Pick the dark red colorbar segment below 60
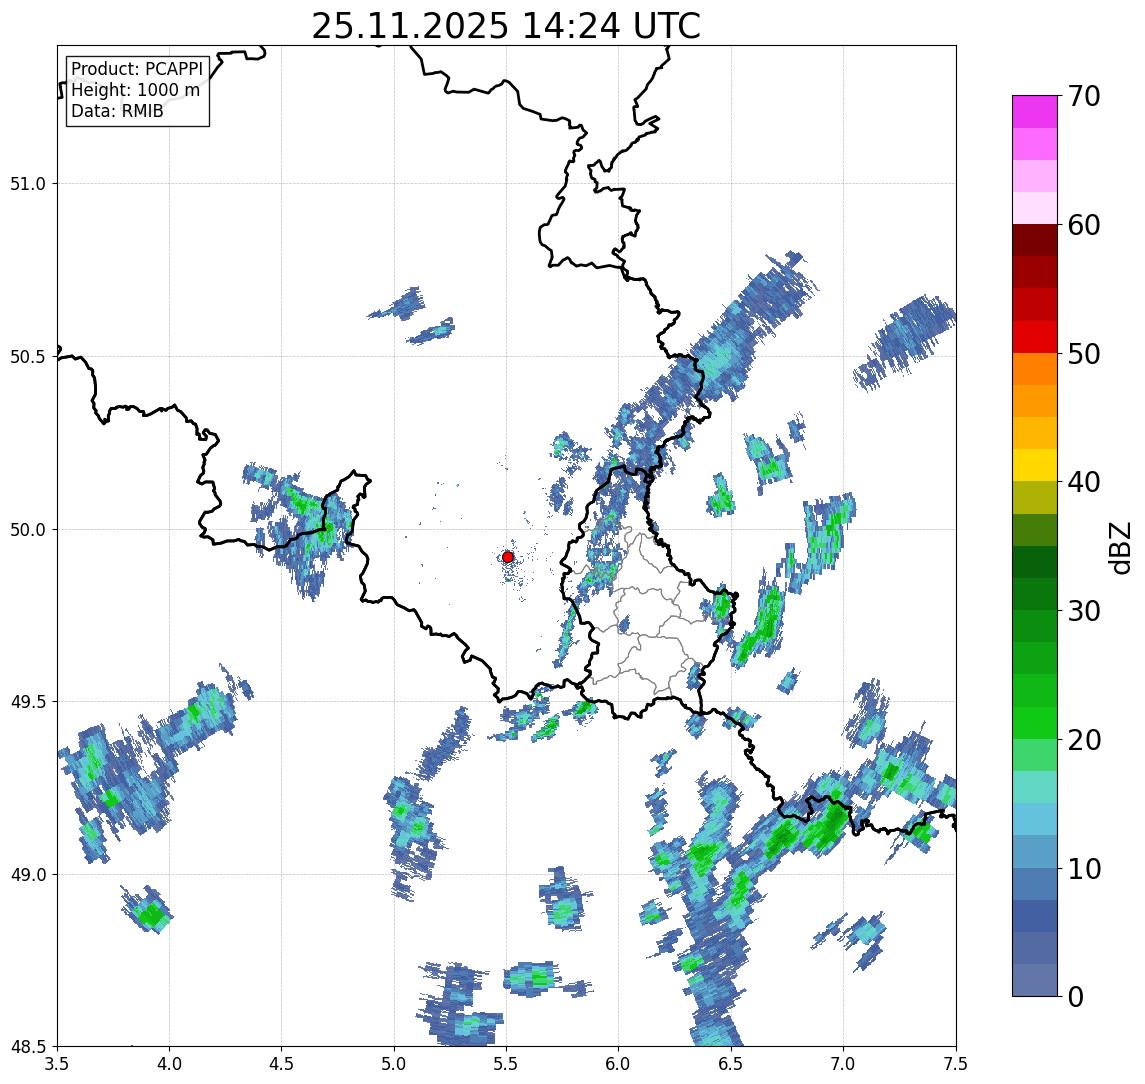 [1035, 240]
